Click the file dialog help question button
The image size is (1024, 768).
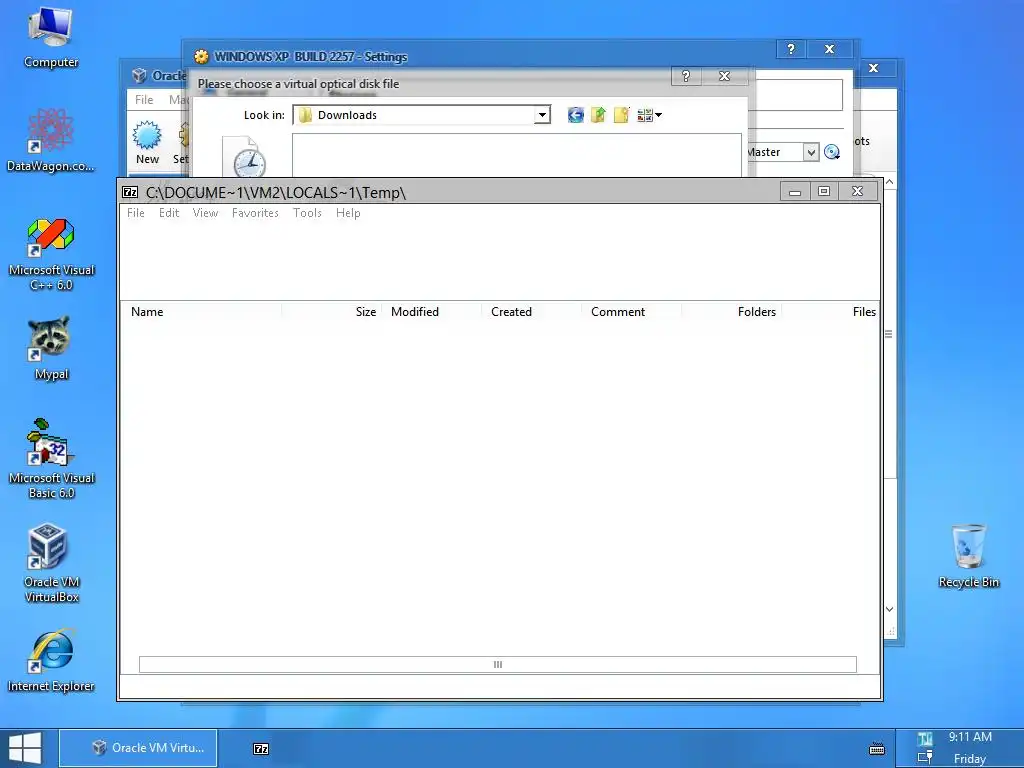pyautogui.click(x=686, y=76)
